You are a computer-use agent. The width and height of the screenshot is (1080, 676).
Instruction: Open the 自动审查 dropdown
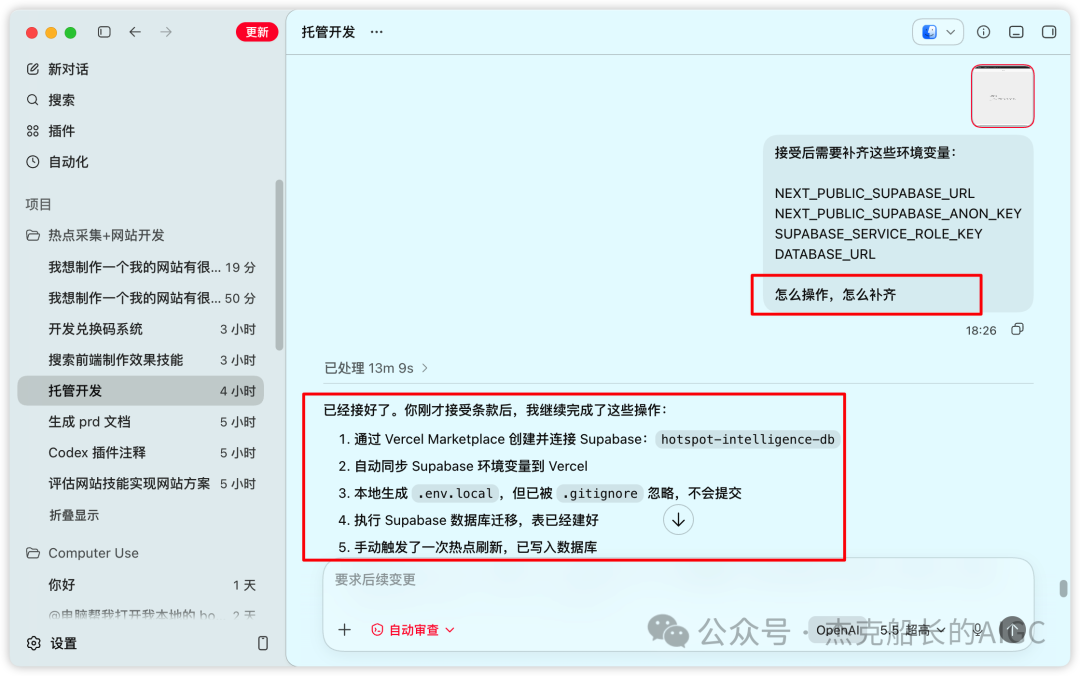point(413,629)
